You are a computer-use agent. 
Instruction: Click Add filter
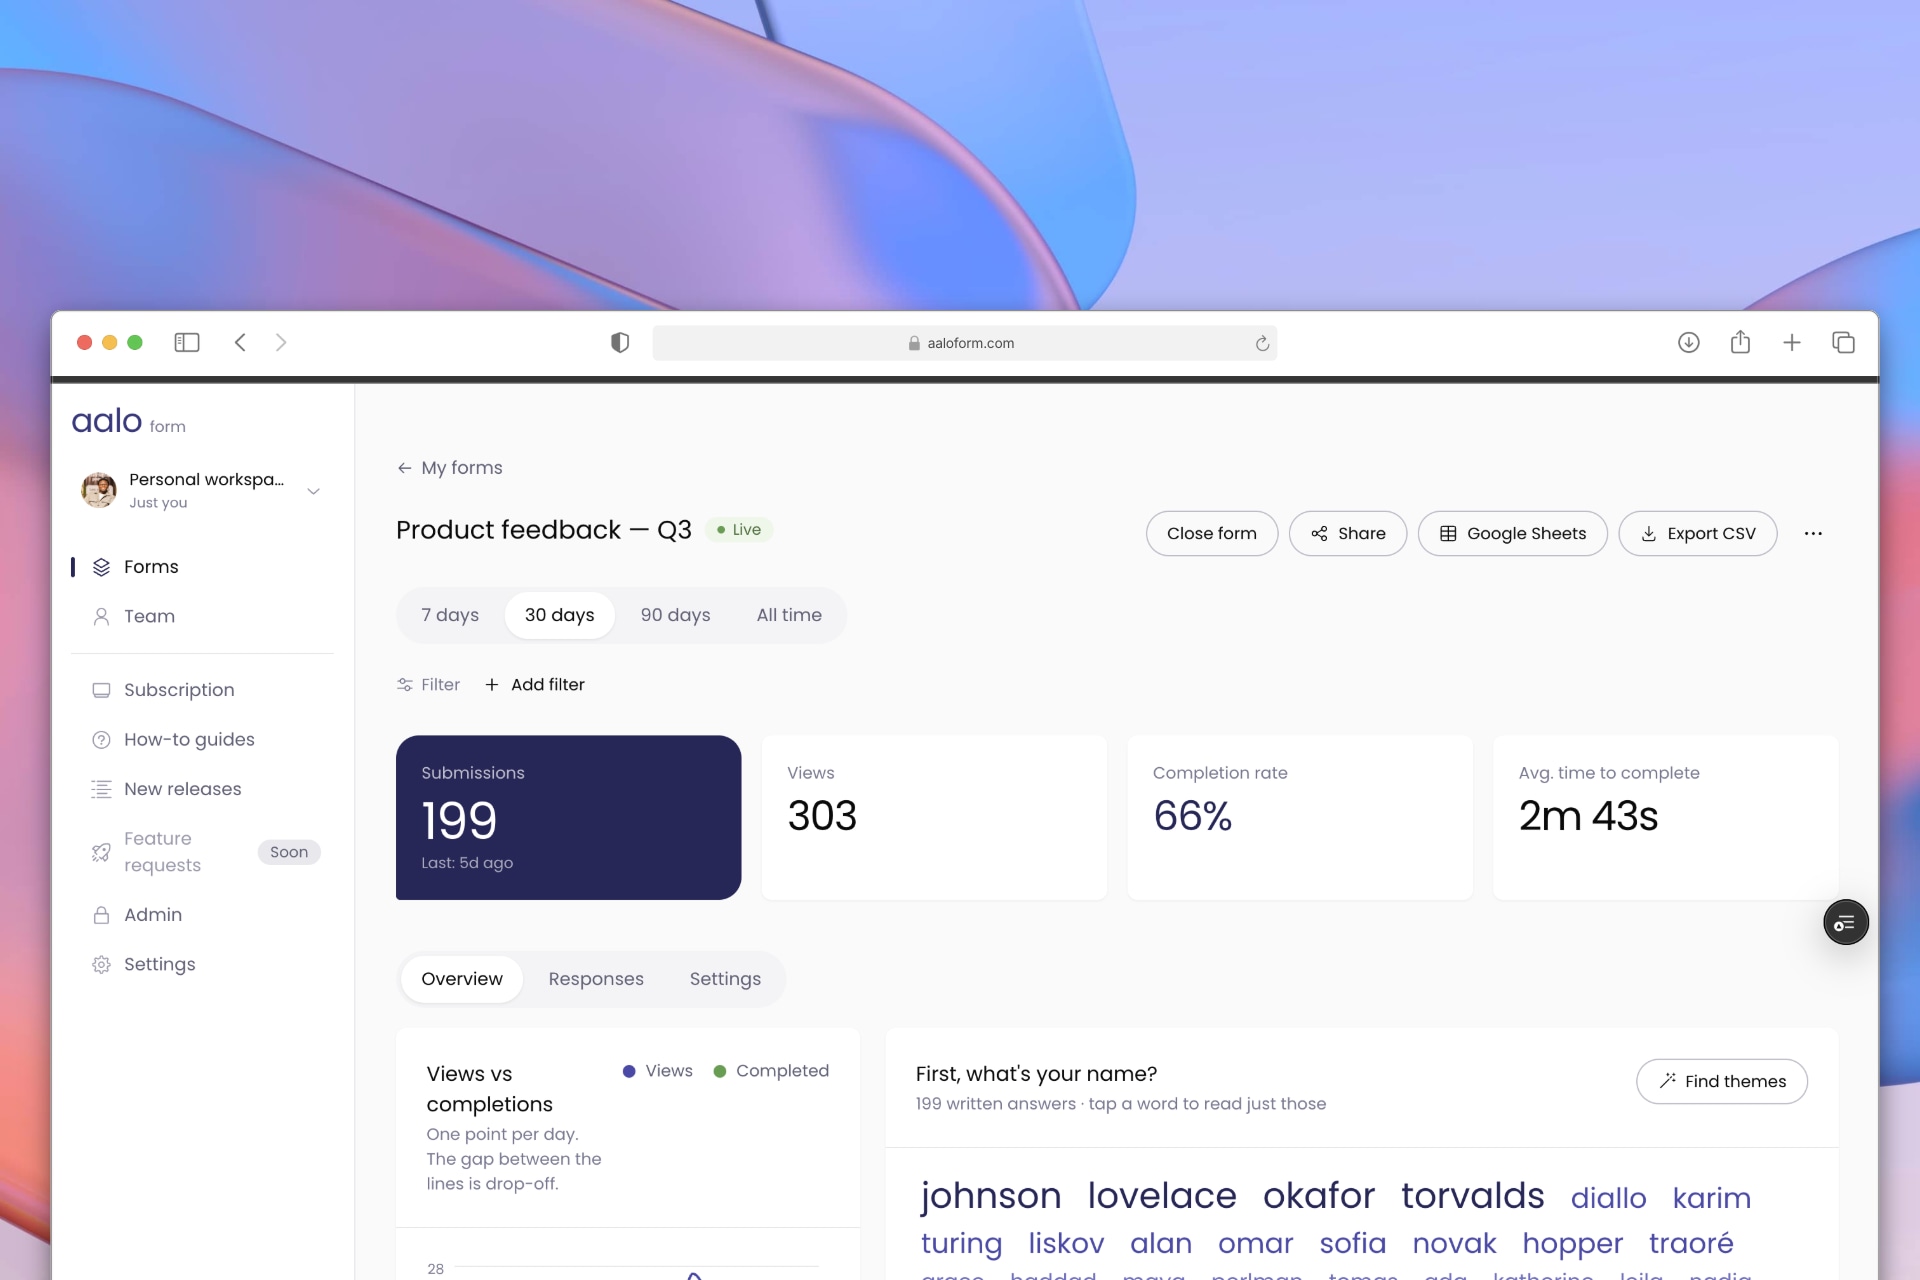[x=535, y=685]
